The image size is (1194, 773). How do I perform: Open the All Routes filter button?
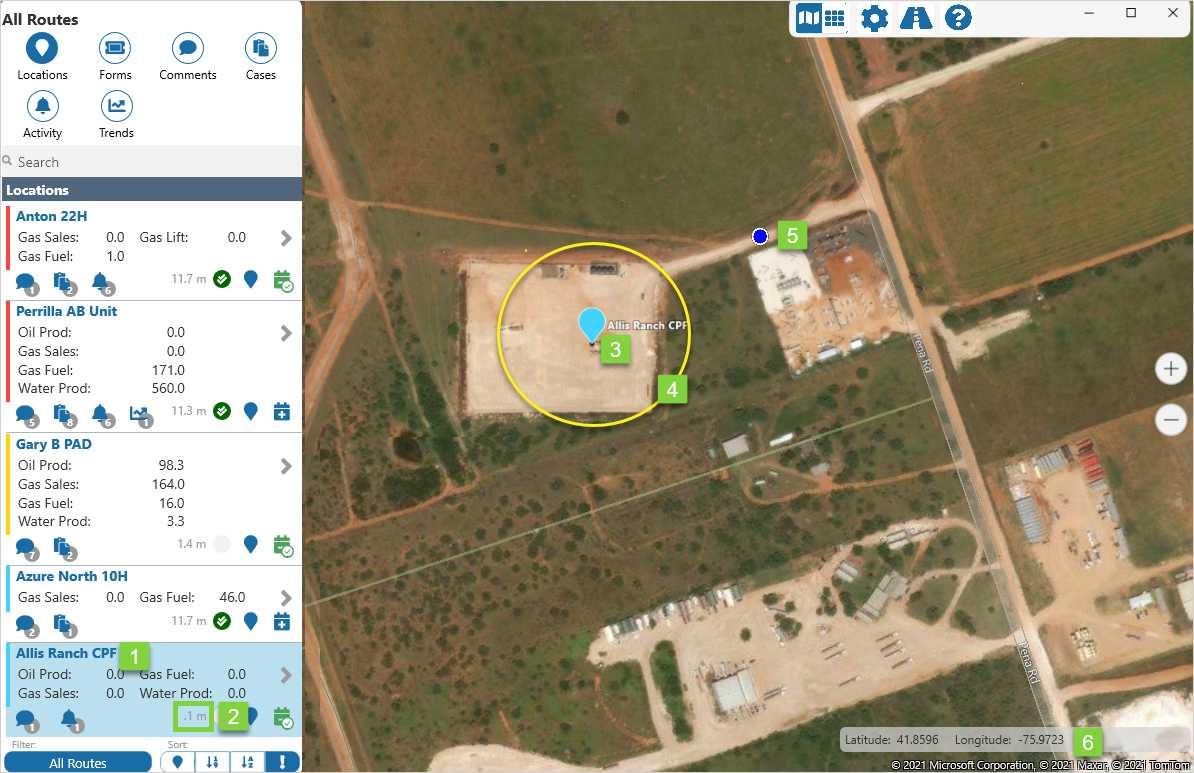coord(78,762)
